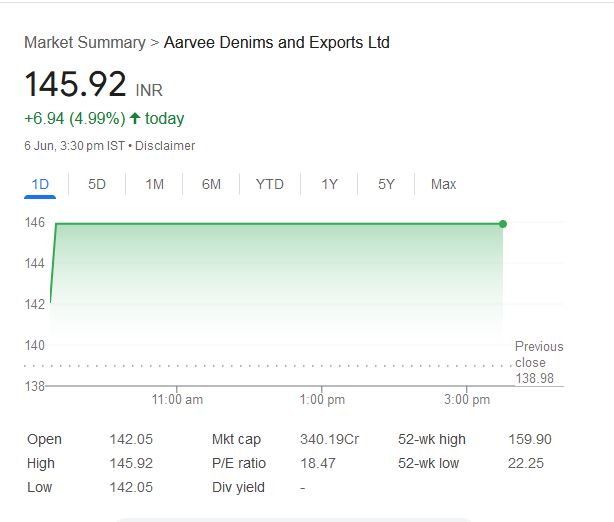The width and height of the screenshot is (614, 522).
Task: Click the 3:00 pm axis label
Action: tap(467, 400)
